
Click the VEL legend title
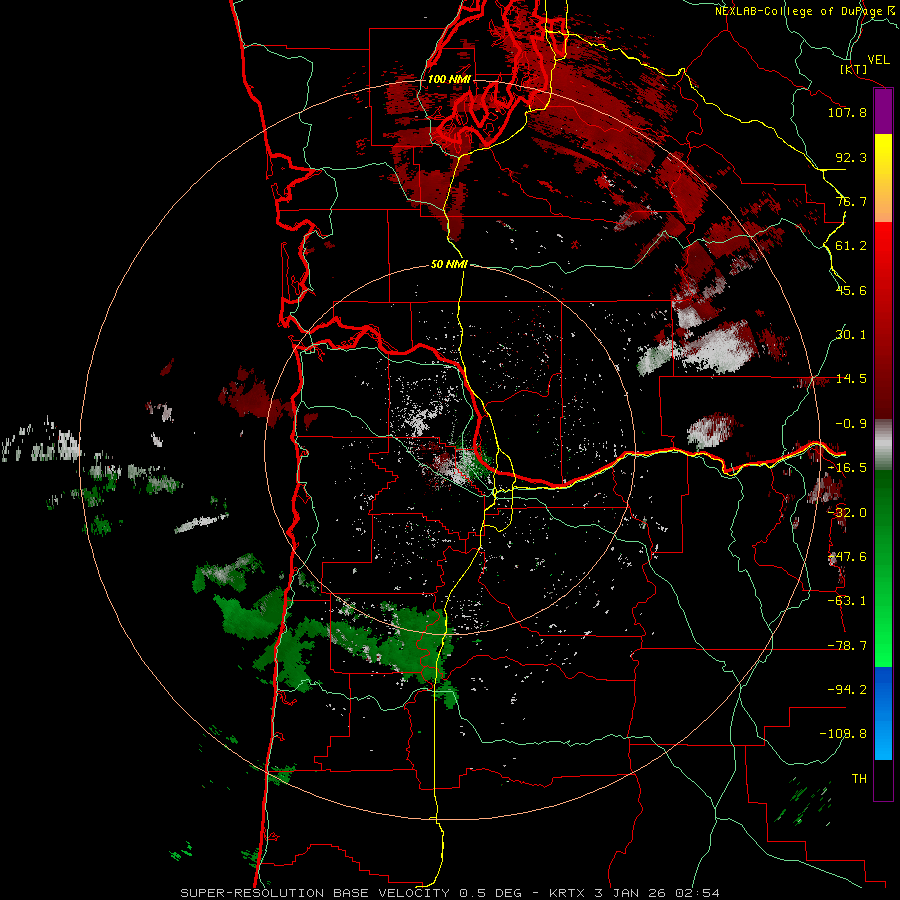pyautogui.click(x=878, y=59)
